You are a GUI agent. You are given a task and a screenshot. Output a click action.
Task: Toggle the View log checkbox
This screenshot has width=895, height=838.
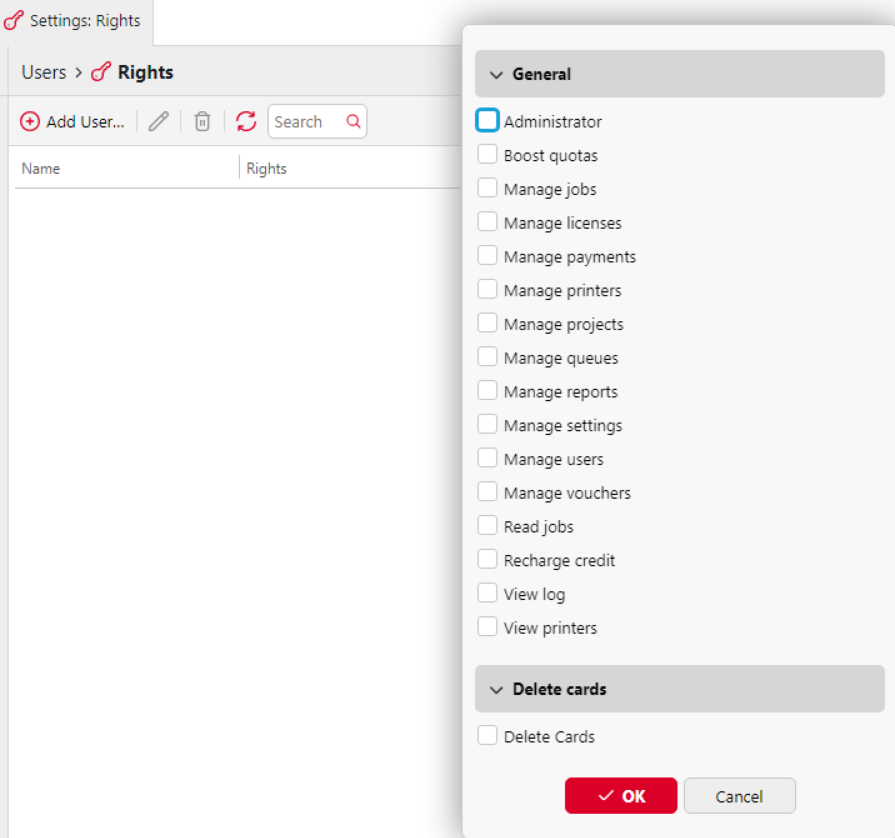click(x=487, y=594)
